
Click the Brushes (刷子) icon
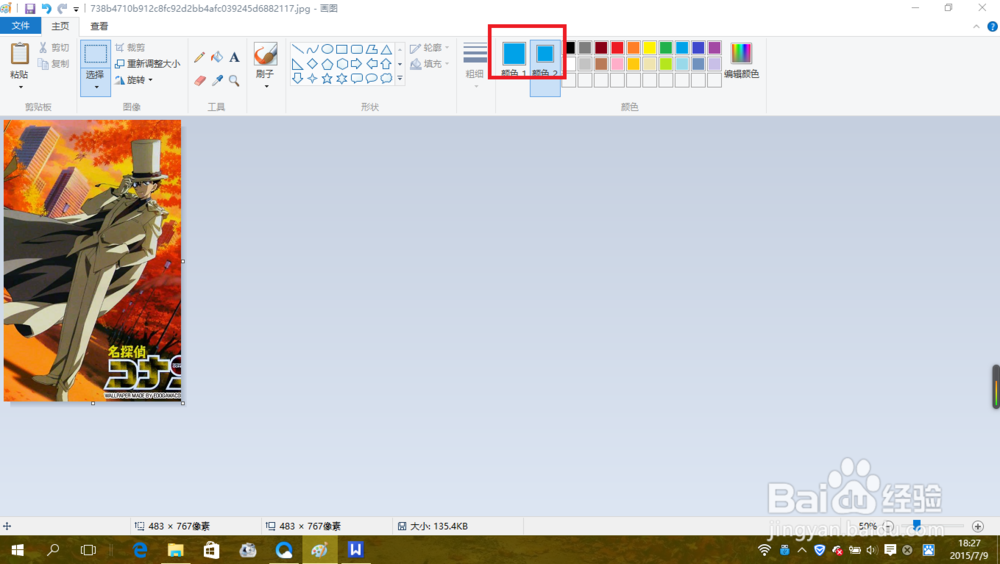[265, 54]
